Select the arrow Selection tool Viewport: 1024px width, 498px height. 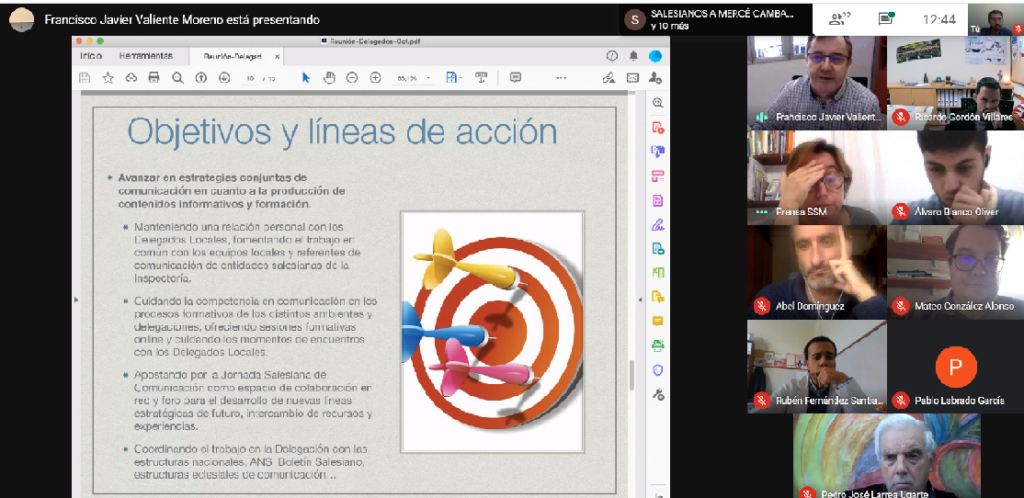pos(306,78)
